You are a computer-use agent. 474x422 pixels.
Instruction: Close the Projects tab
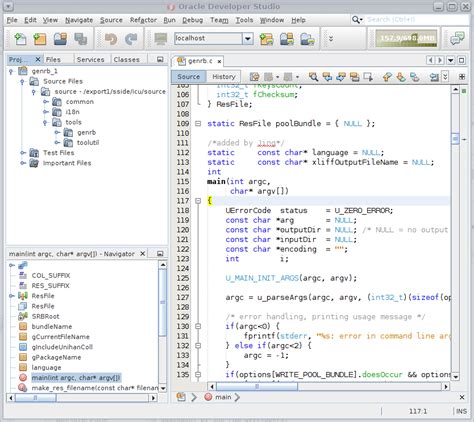coord(38,59)
